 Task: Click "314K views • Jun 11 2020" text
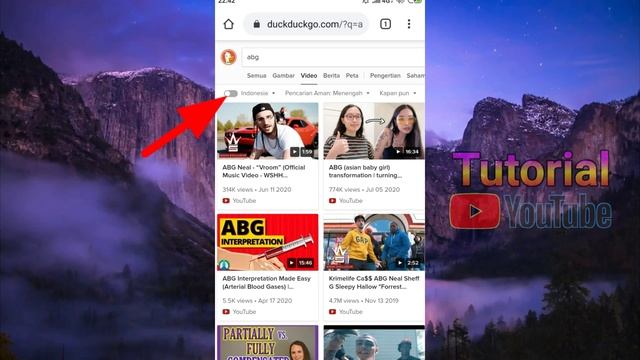tap(257, 189)
